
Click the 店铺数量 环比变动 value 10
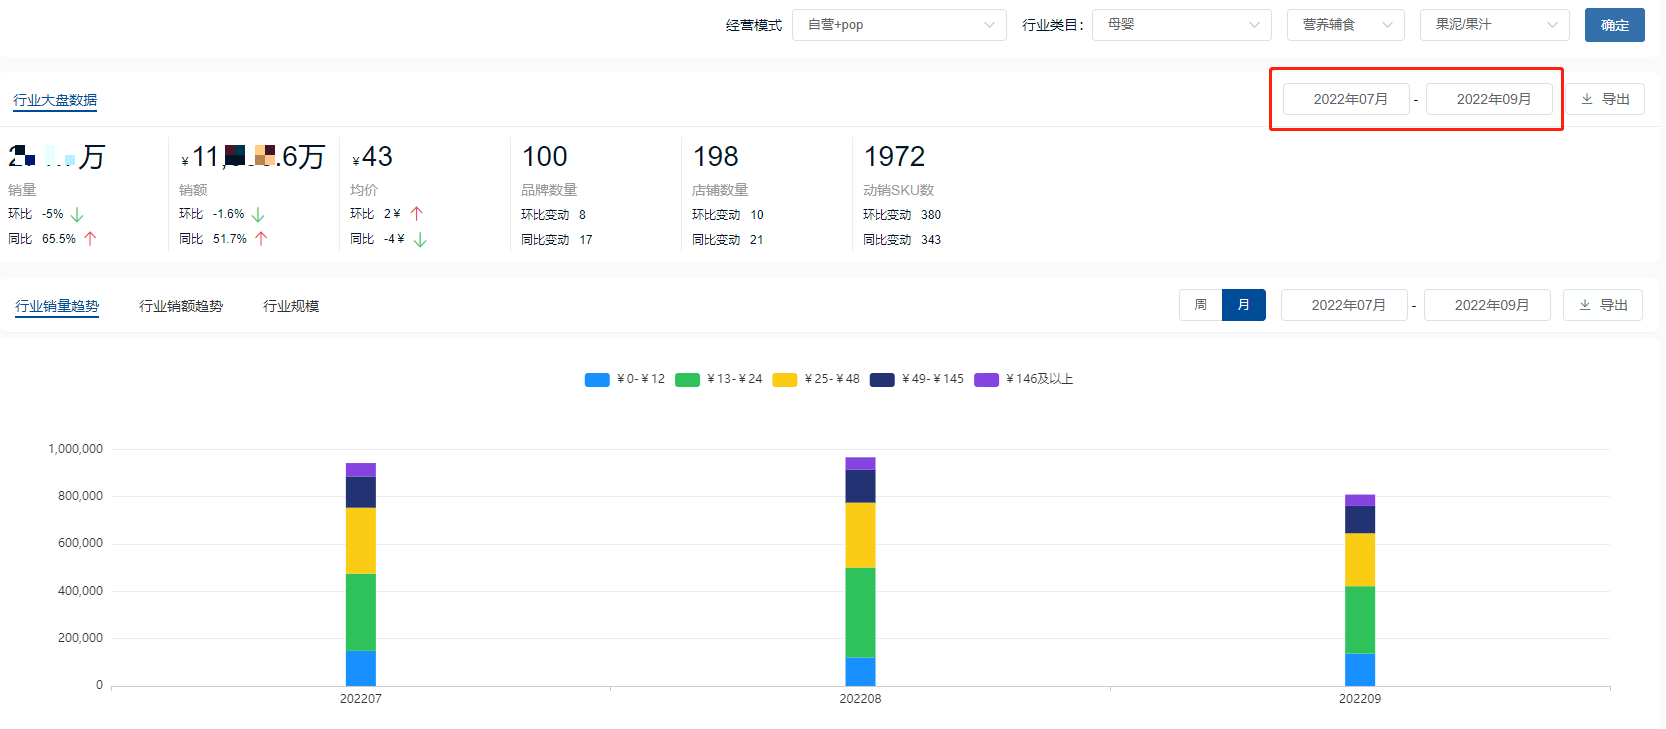tap(757, 215)
